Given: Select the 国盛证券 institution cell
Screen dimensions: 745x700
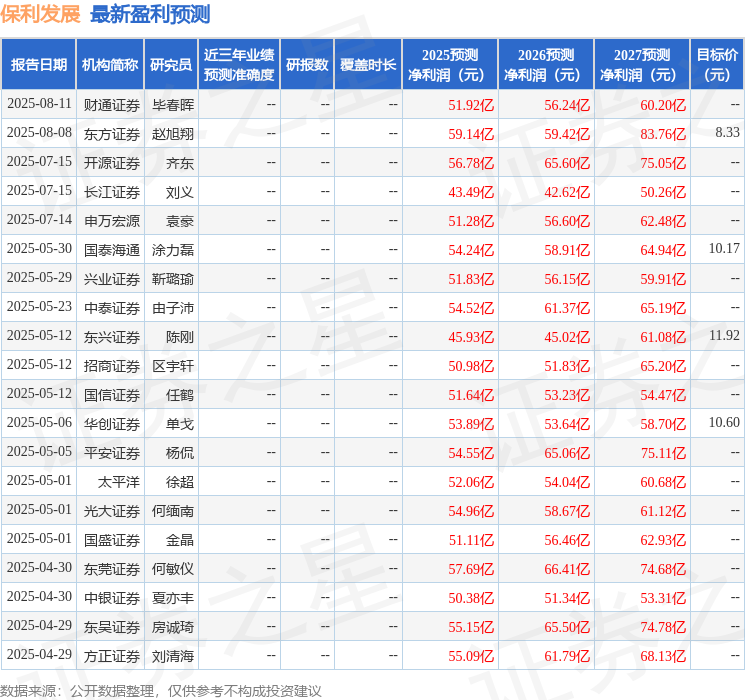Looking at the screenshot, I should 112,540.
